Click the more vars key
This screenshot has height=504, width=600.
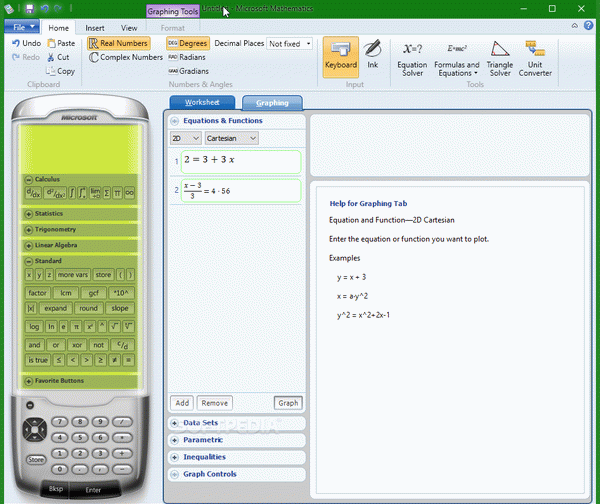pyautogui.click(x=73, y=275)
